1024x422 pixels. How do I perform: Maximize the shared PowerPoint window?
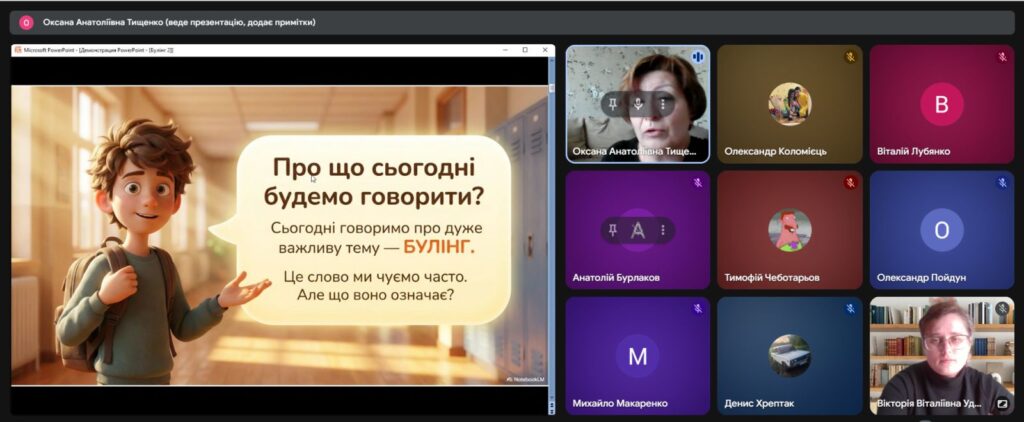tap(525, 50)
